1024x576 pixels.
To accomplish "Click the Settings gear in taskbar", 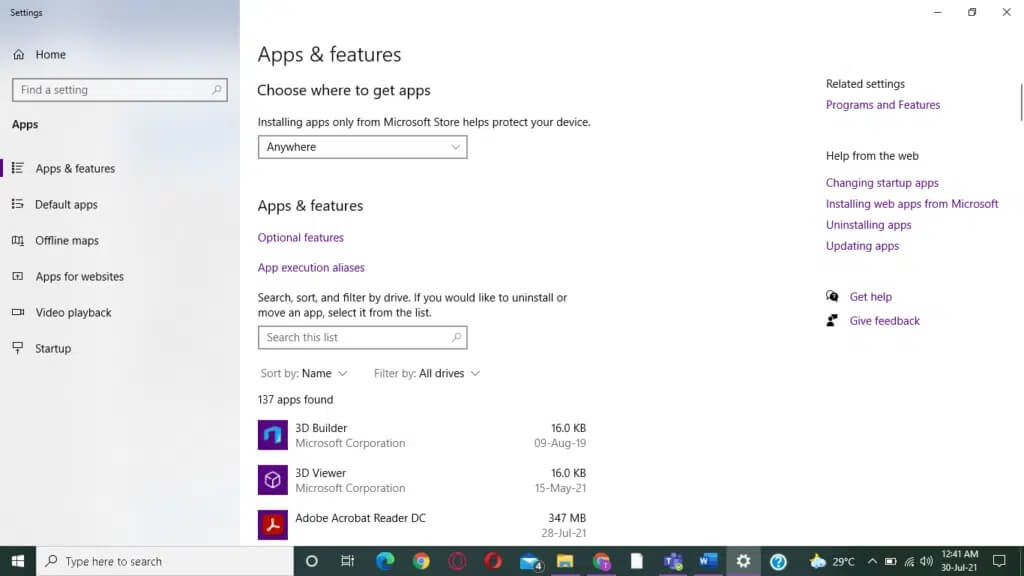I will coord(743,561).
